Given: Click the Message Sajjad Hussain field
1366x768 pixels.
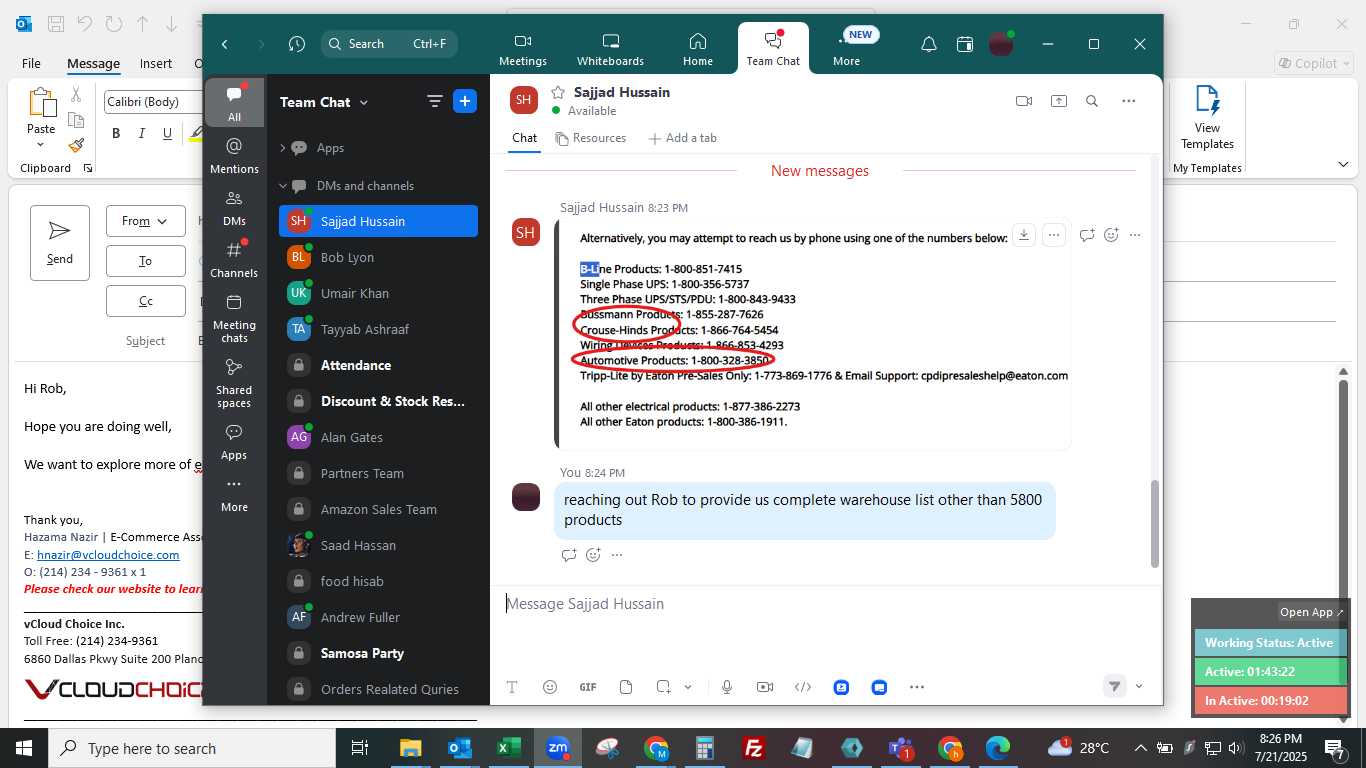Looking at the screenshot, I should pos(825,604).
